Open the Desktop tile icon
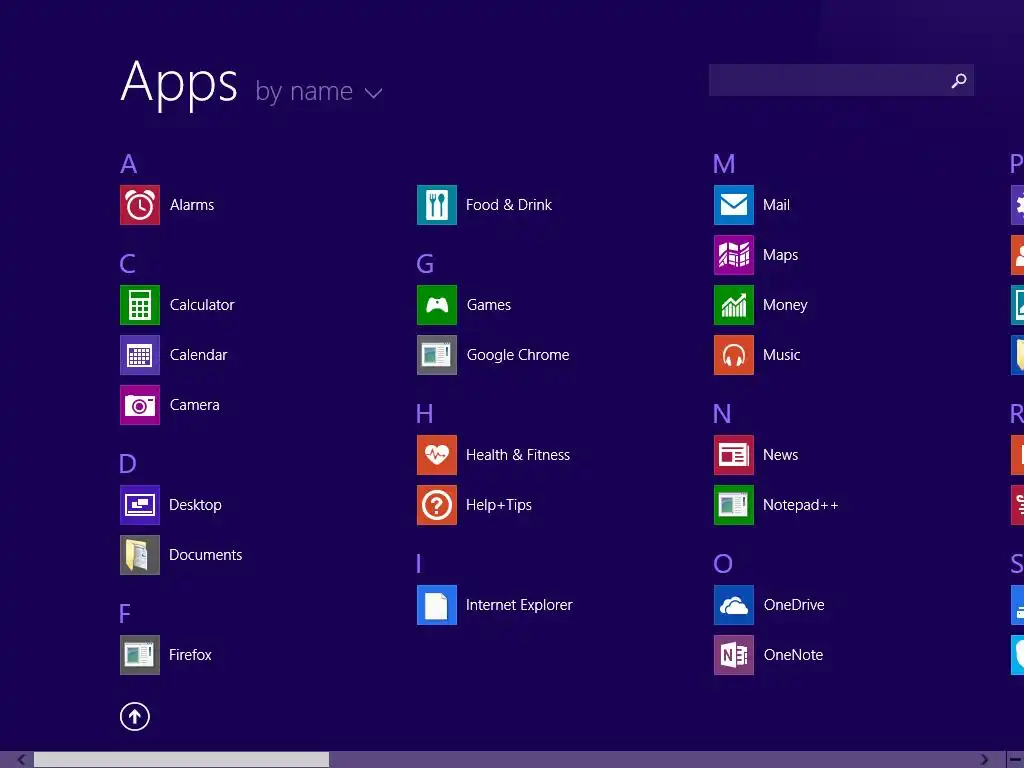Viewport: 1024px width, 768px height. point(140,505)
